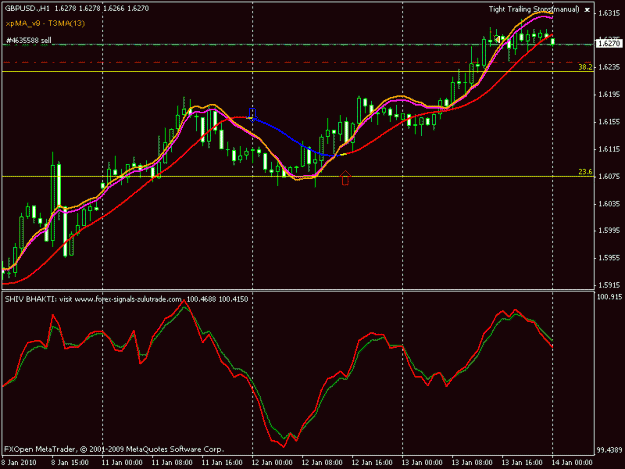
Task: Click the 1.6315 price axis label
Action: pyautogui.click(x=609, y=13)
